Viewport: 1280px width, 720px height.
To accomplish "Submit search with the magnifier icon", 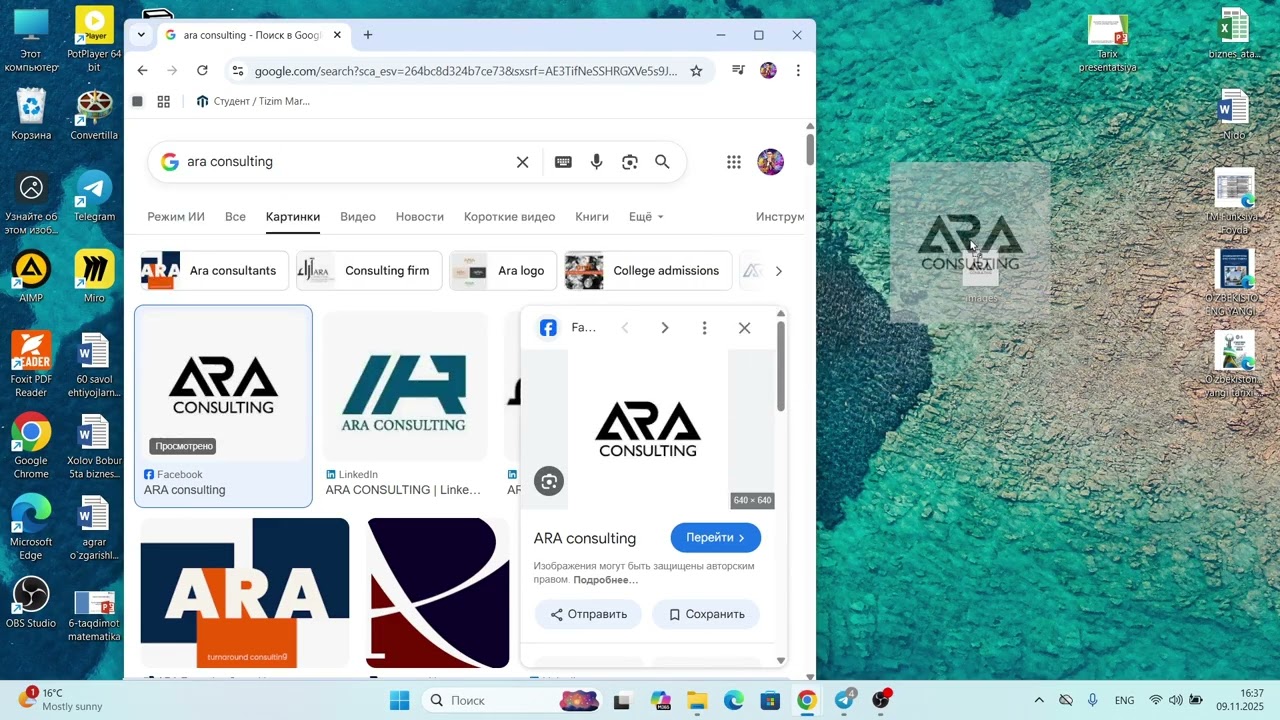I will click(662, 162).
